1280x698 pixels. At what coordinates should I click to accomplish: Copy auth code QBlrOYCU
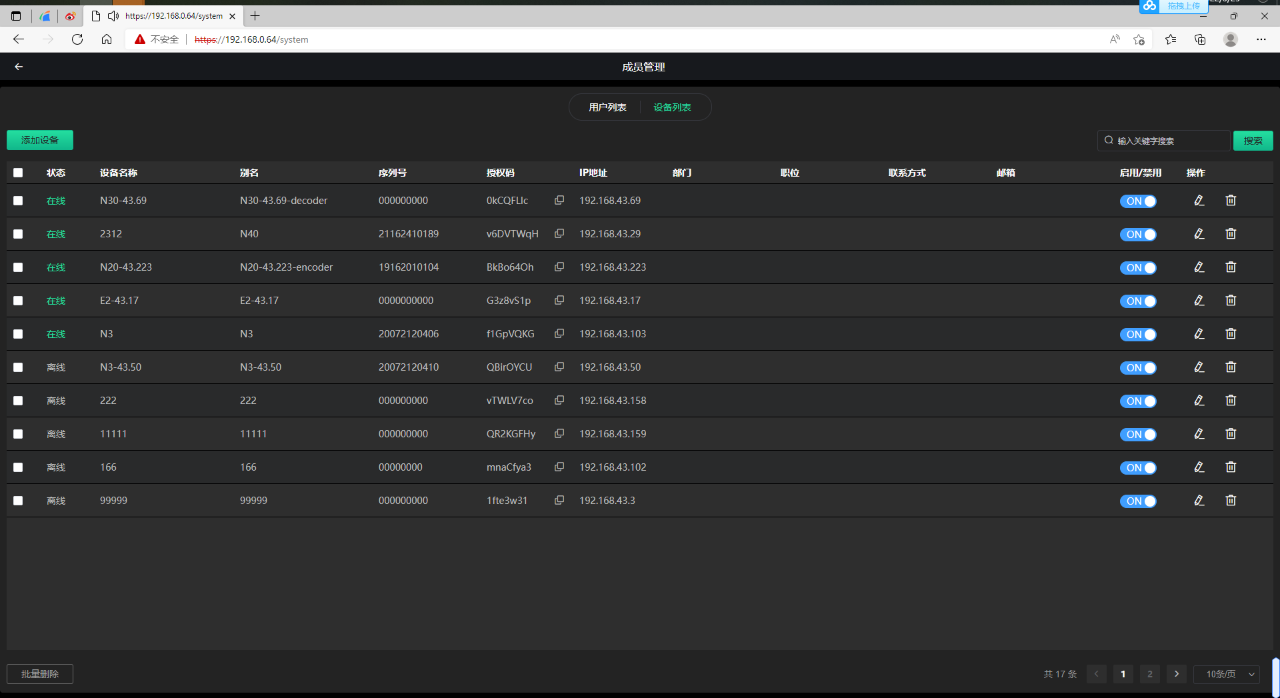click(x=559, y=367)
